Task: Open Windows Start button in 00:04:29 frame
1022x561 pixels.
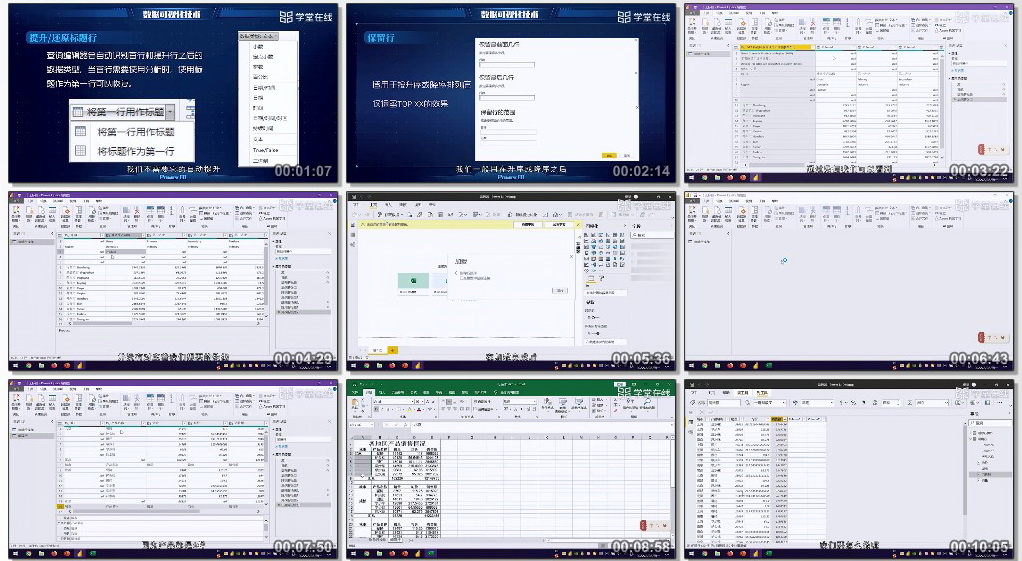Action: point(14,367)
